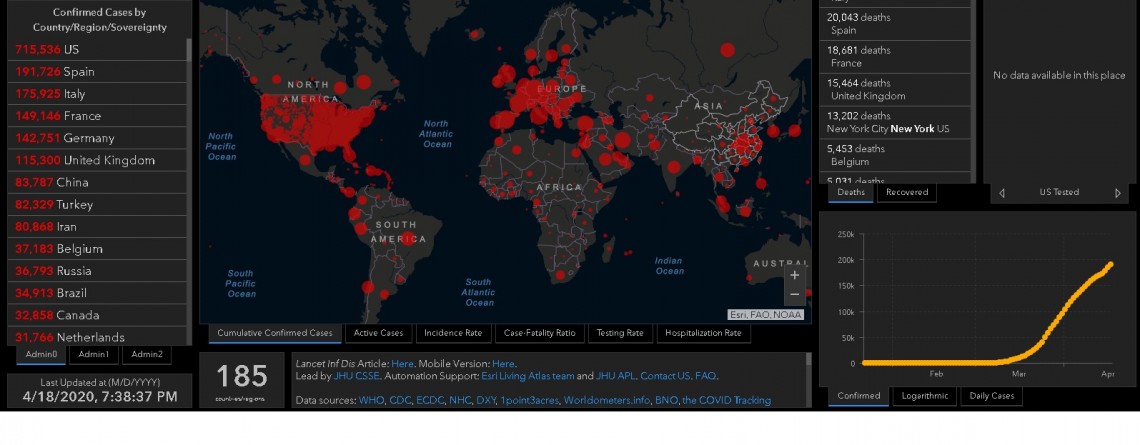Show the Testing Rate map view

coord(620,333)
